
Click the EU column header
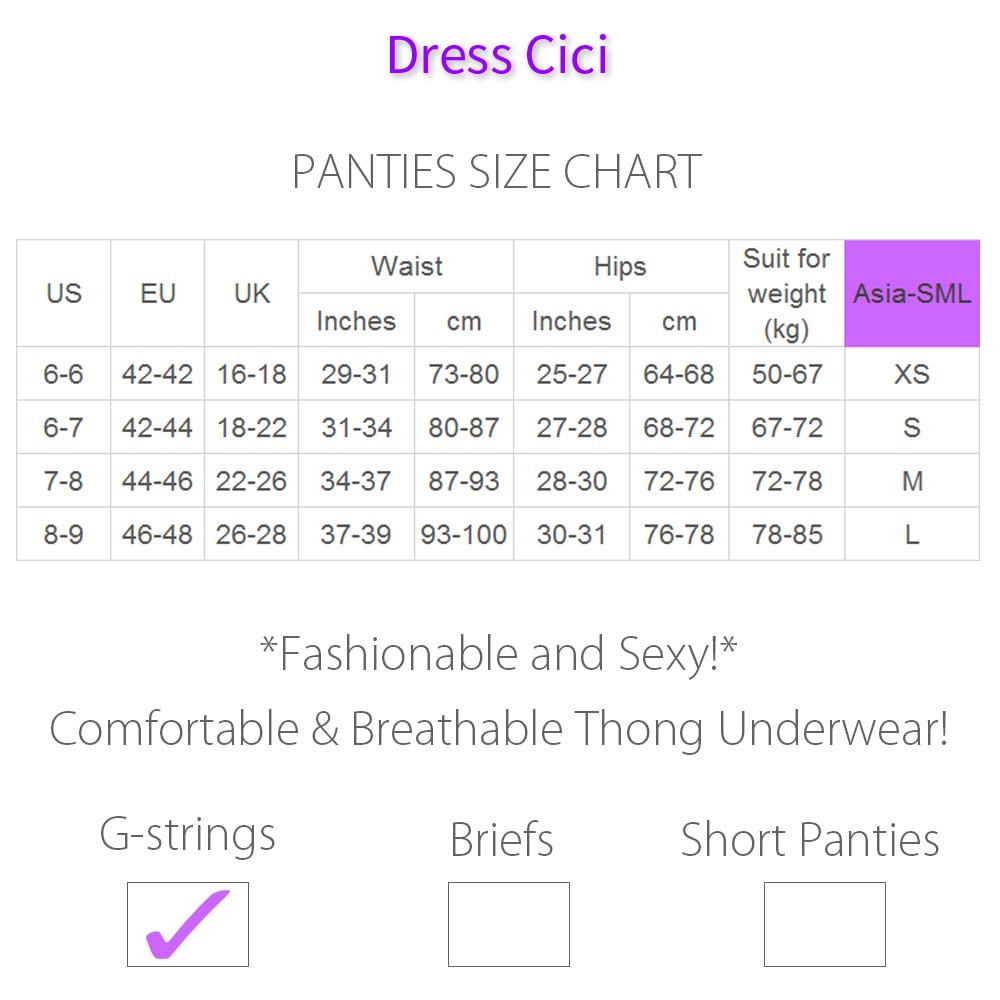coord(157,294)
